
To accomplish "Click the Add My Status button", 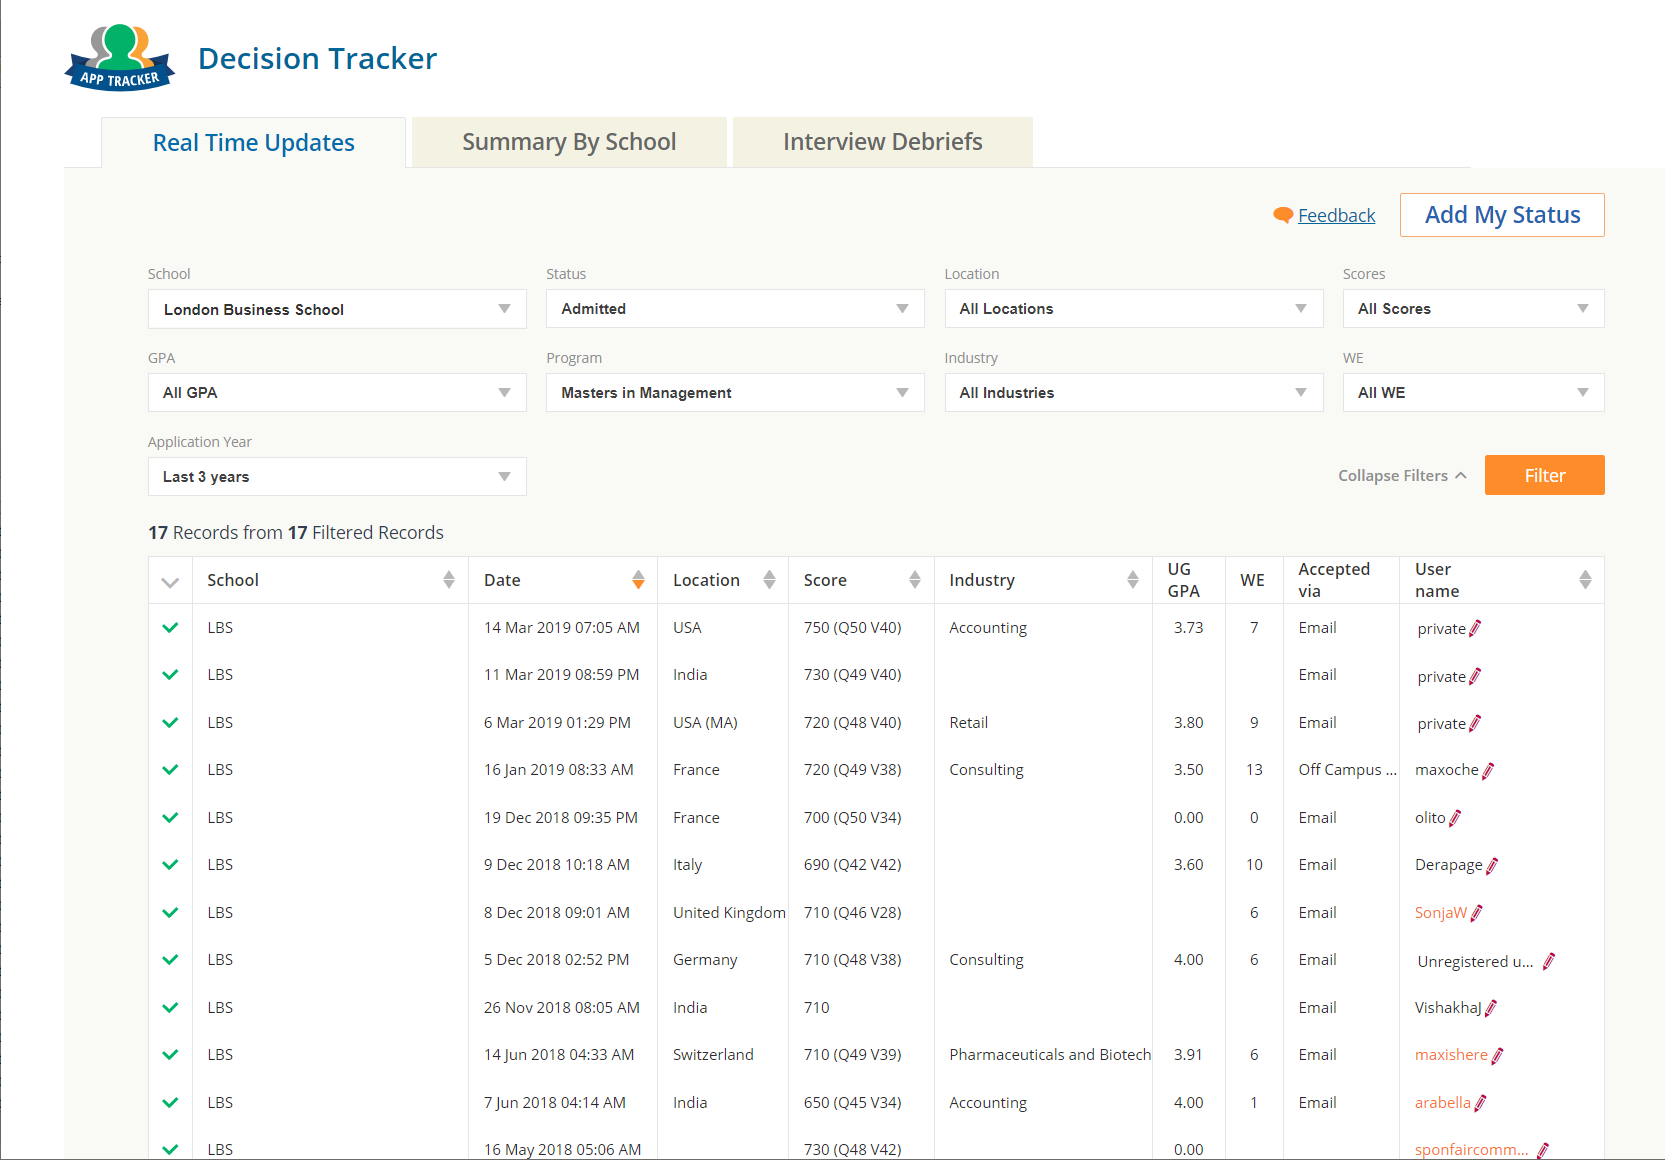I will [x=1501, y=215].
